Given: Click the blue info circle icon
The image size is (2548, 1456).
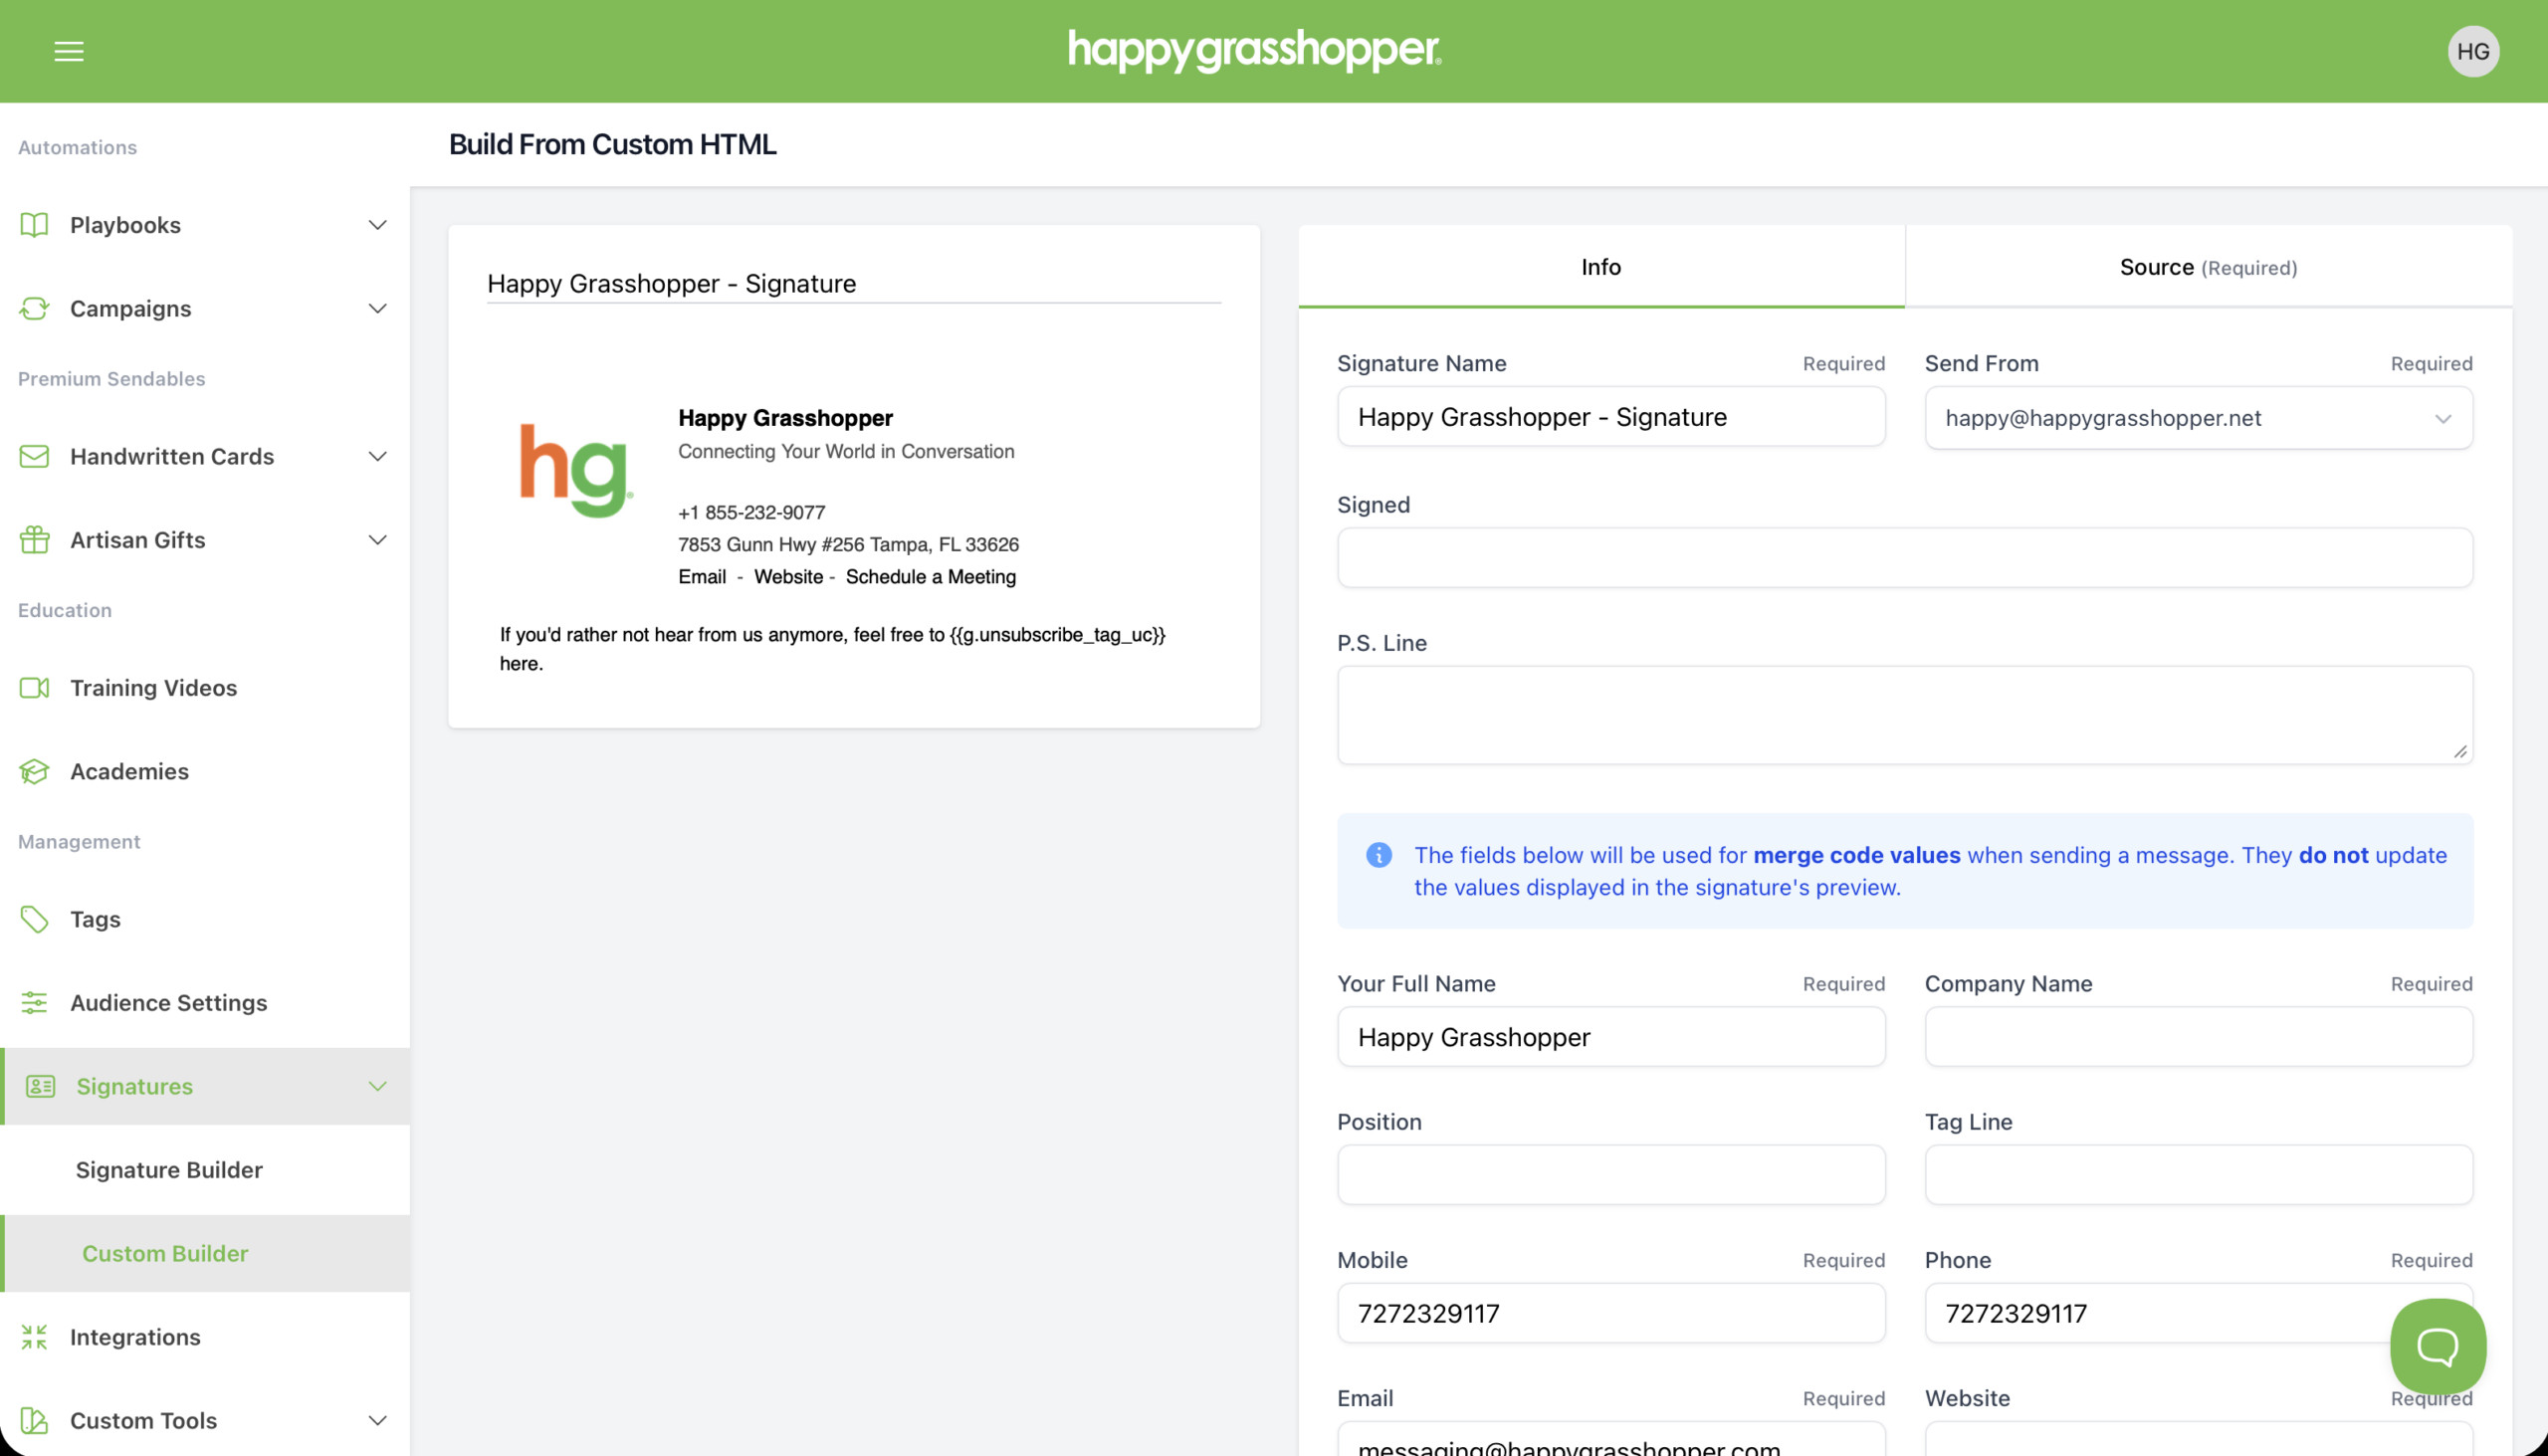Looking at the screenshot, I should pyautogui.click(x=1378, y=855).
